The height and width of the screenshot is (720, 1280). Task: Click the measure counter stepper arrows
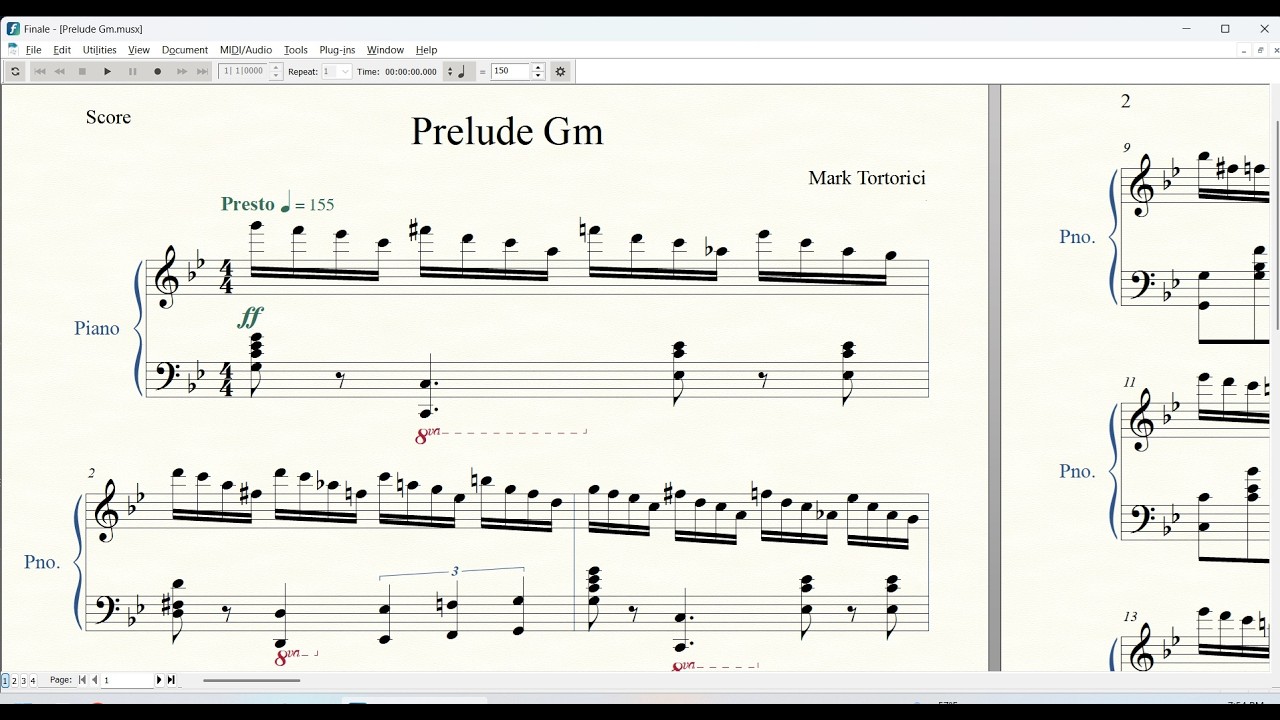pyautogui.click(x=277, y=72)
